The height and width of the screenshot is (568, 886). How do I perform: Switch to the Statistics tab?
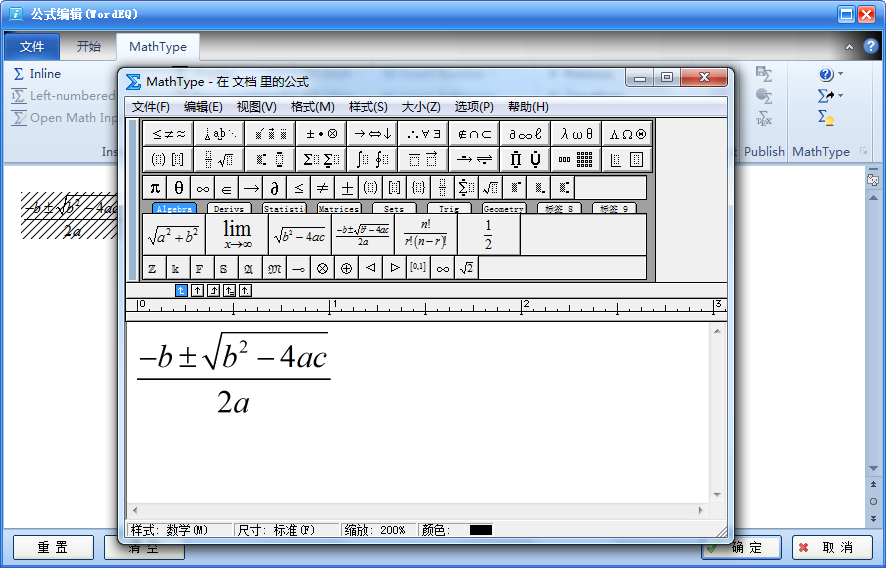click(284, 209)
